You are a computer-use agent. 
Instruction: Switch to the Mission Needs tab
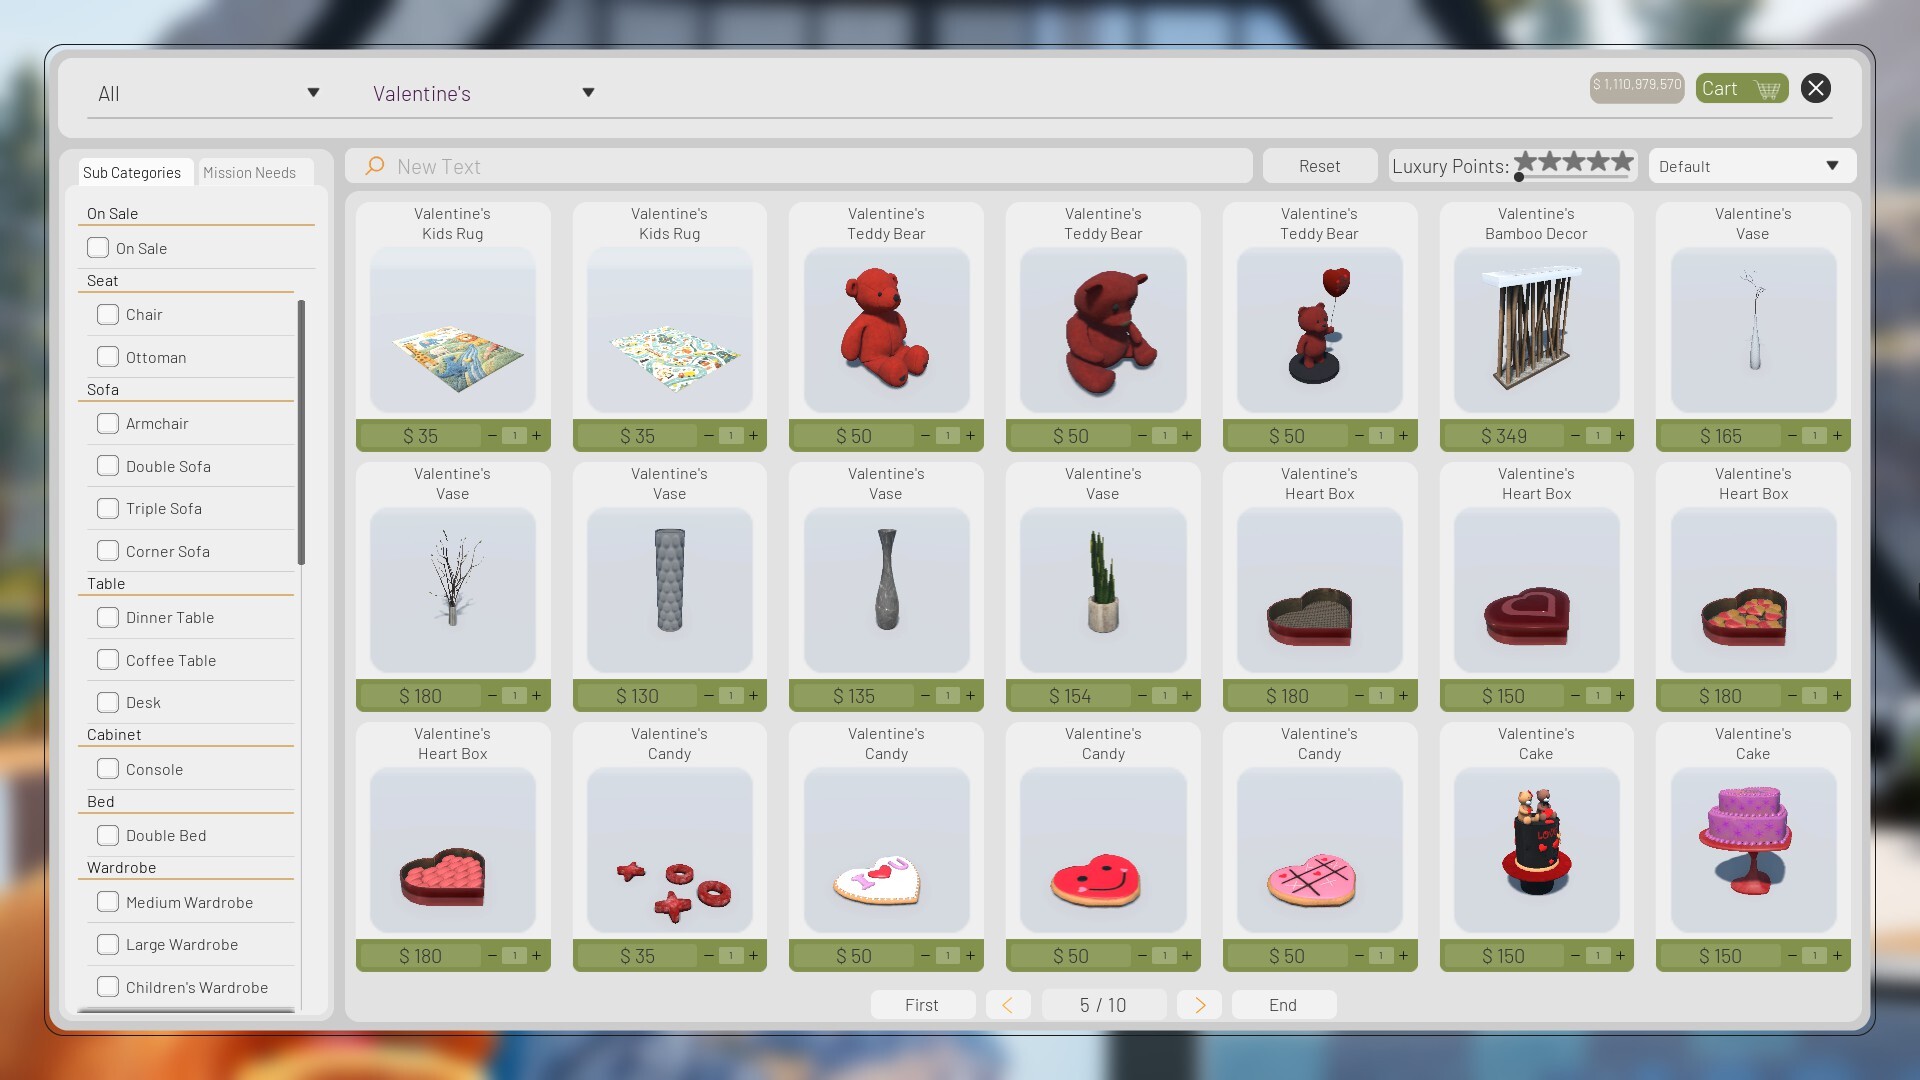pyautogui.click(x=250, y=172)
